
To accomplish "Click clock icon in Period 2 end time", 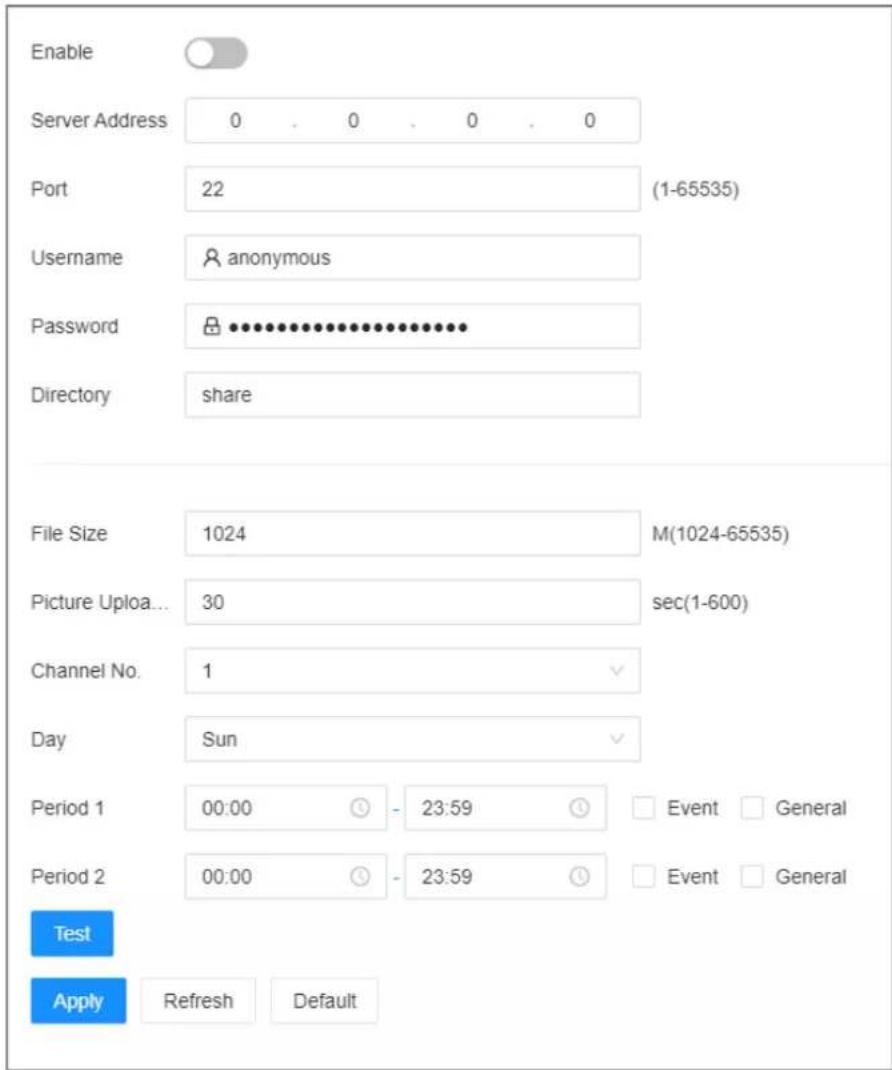I will tap(579, 876).
